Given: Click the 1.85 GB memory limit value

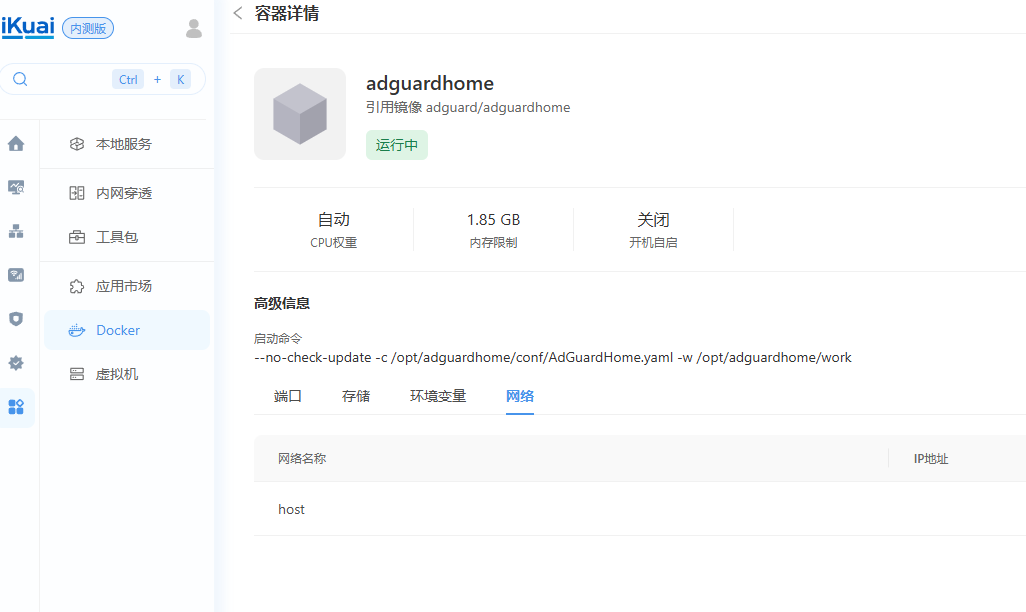Looking at the screenshot, I should point(493,219).
